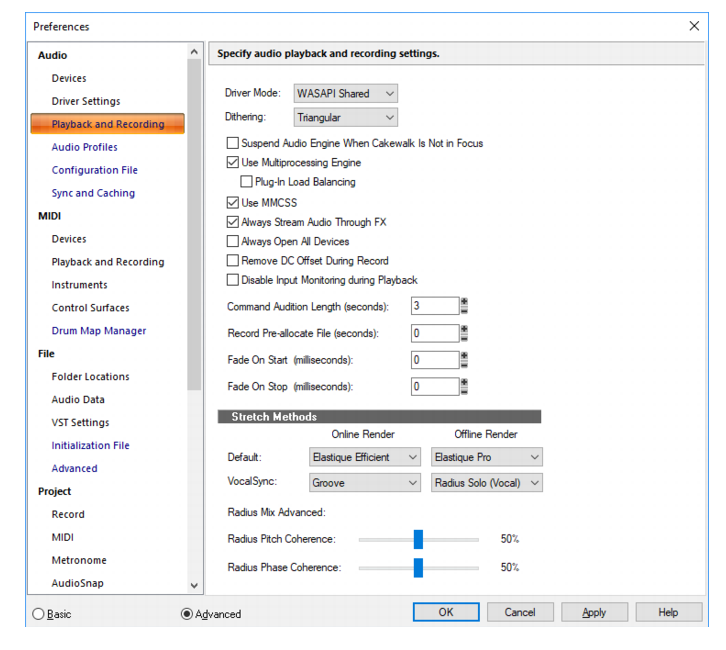Enable Suspend Audio Engine When Not in Focus

point(232,143)
